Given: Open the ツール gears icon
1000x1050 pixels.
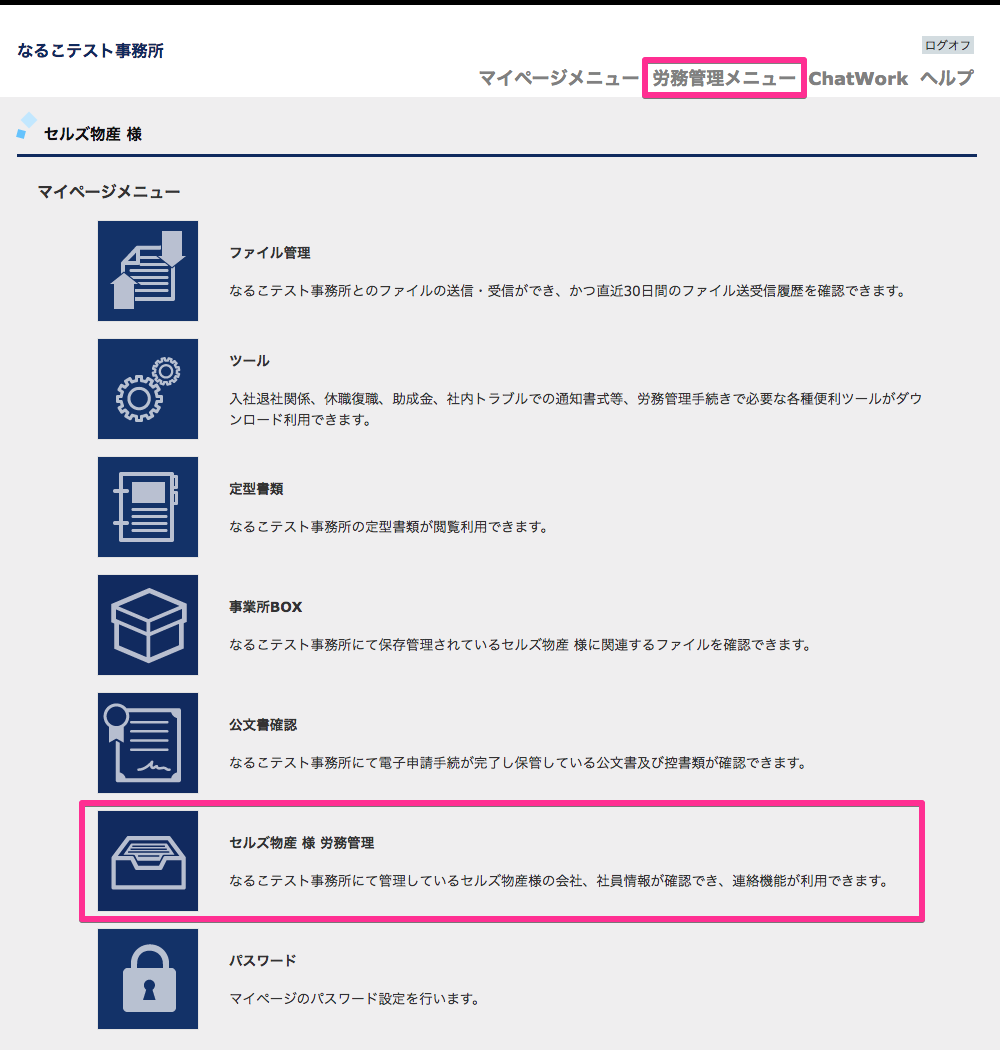Looking at the screenshot, I should [148, 388].
